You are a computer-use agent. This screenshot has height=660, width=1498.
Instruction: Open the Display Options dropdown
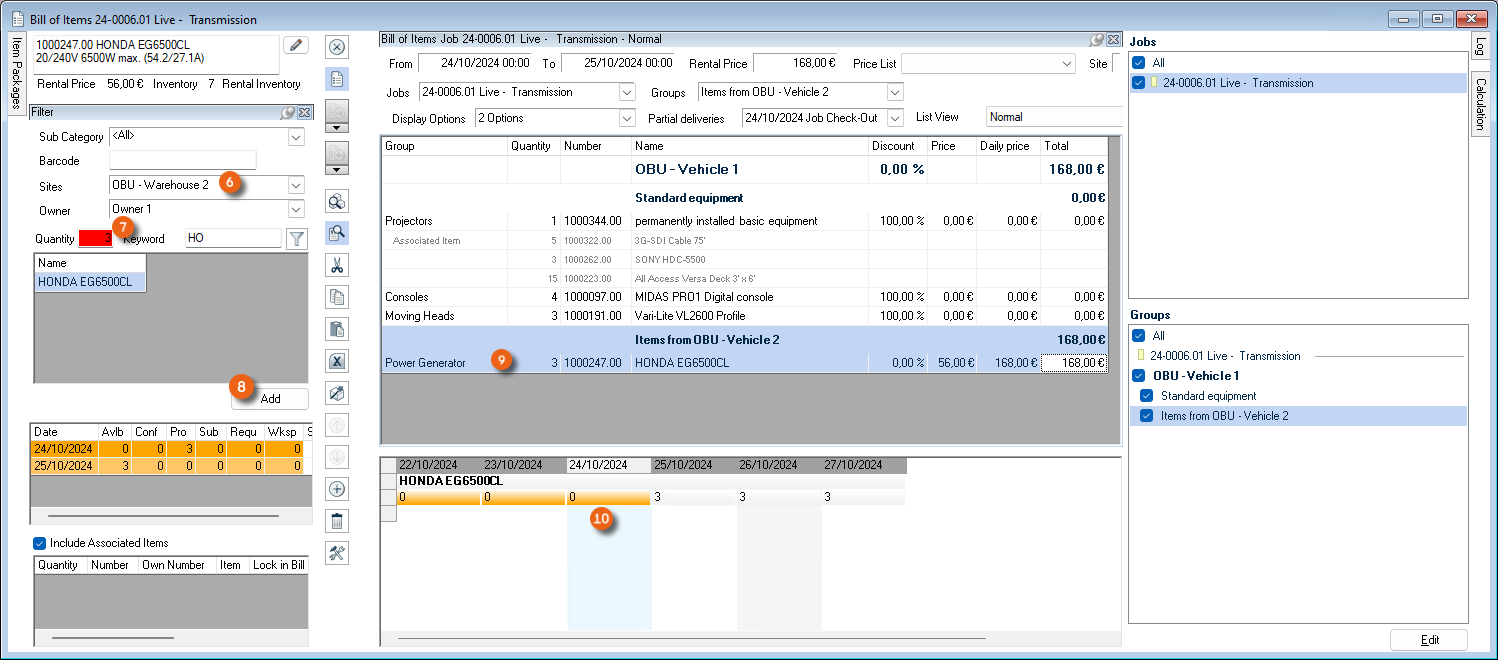coord(627,118)
